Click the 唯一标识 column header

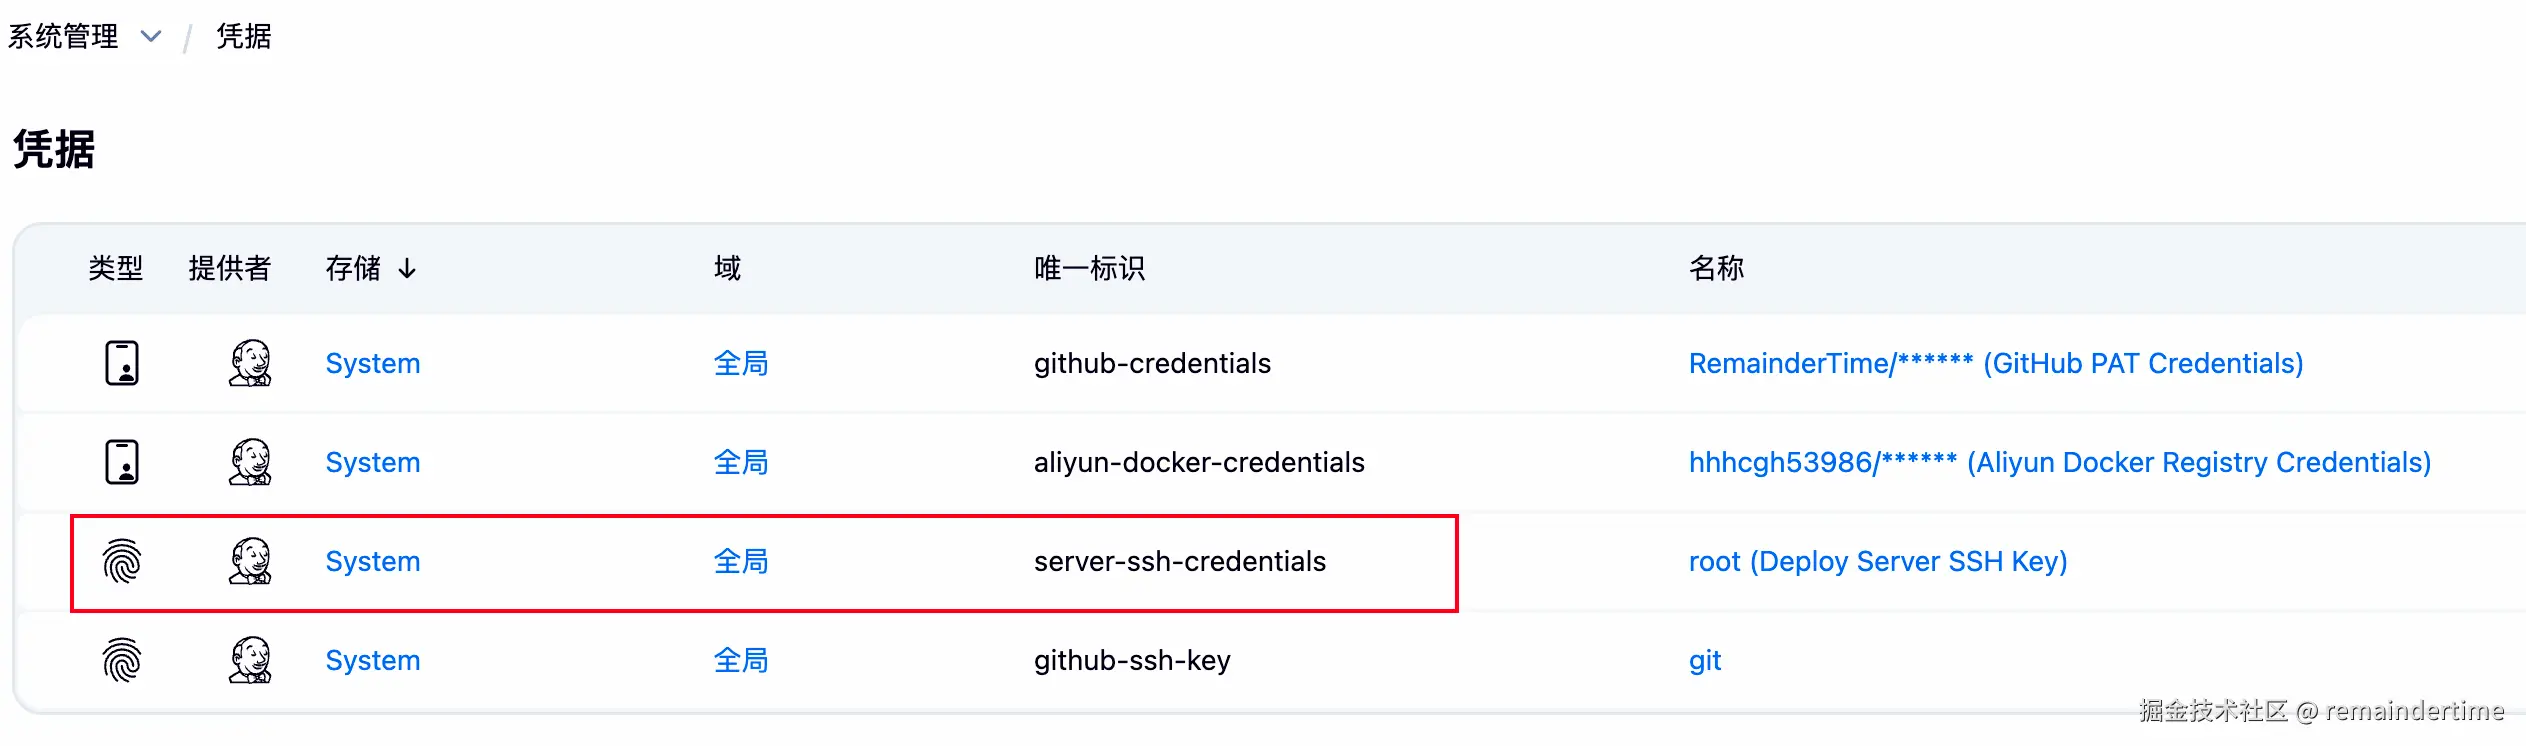[x=1089, y=268]
